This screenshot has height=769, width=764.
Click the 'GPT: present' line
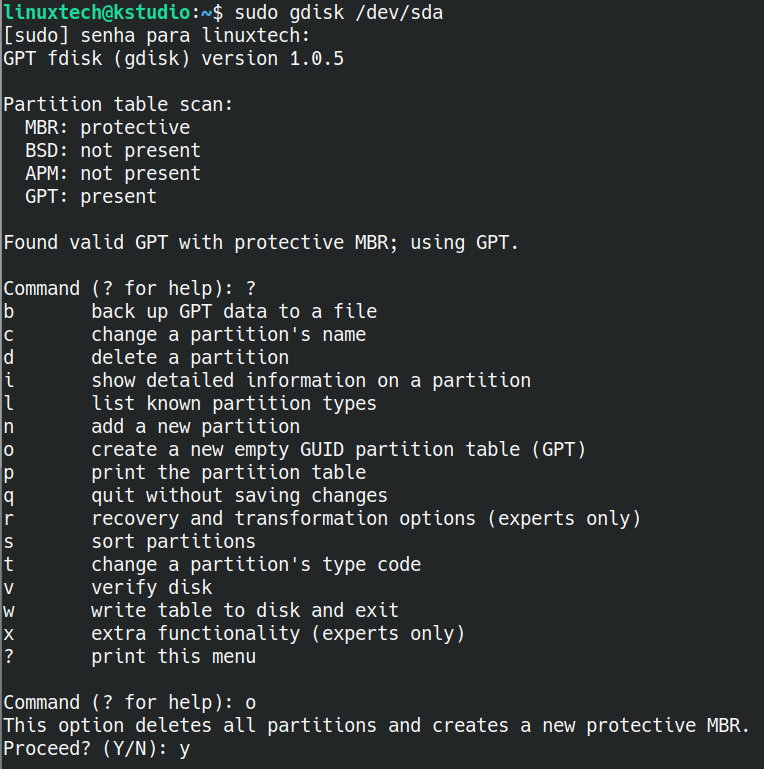coord(91,197)
